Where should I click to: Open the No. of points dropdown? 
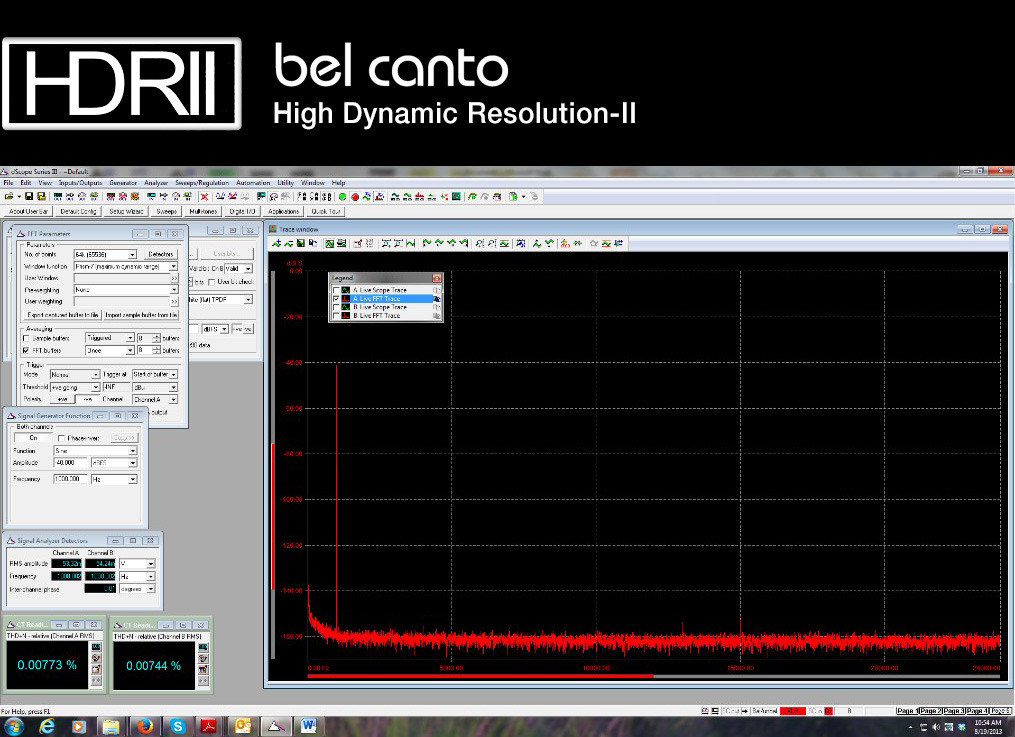pyautogui.click(x=132, y=254)
